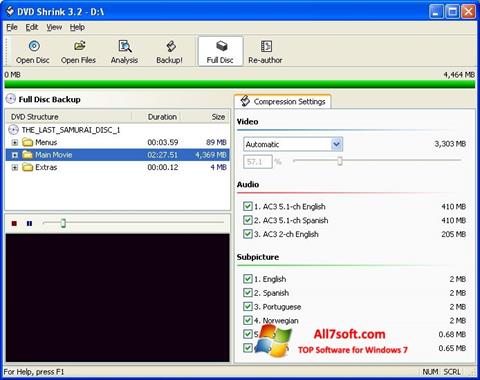The width and height of the screenshot is (480, 380).
Task: Expand the Menus folder in DVD Structure
Action: click(15, 142)
